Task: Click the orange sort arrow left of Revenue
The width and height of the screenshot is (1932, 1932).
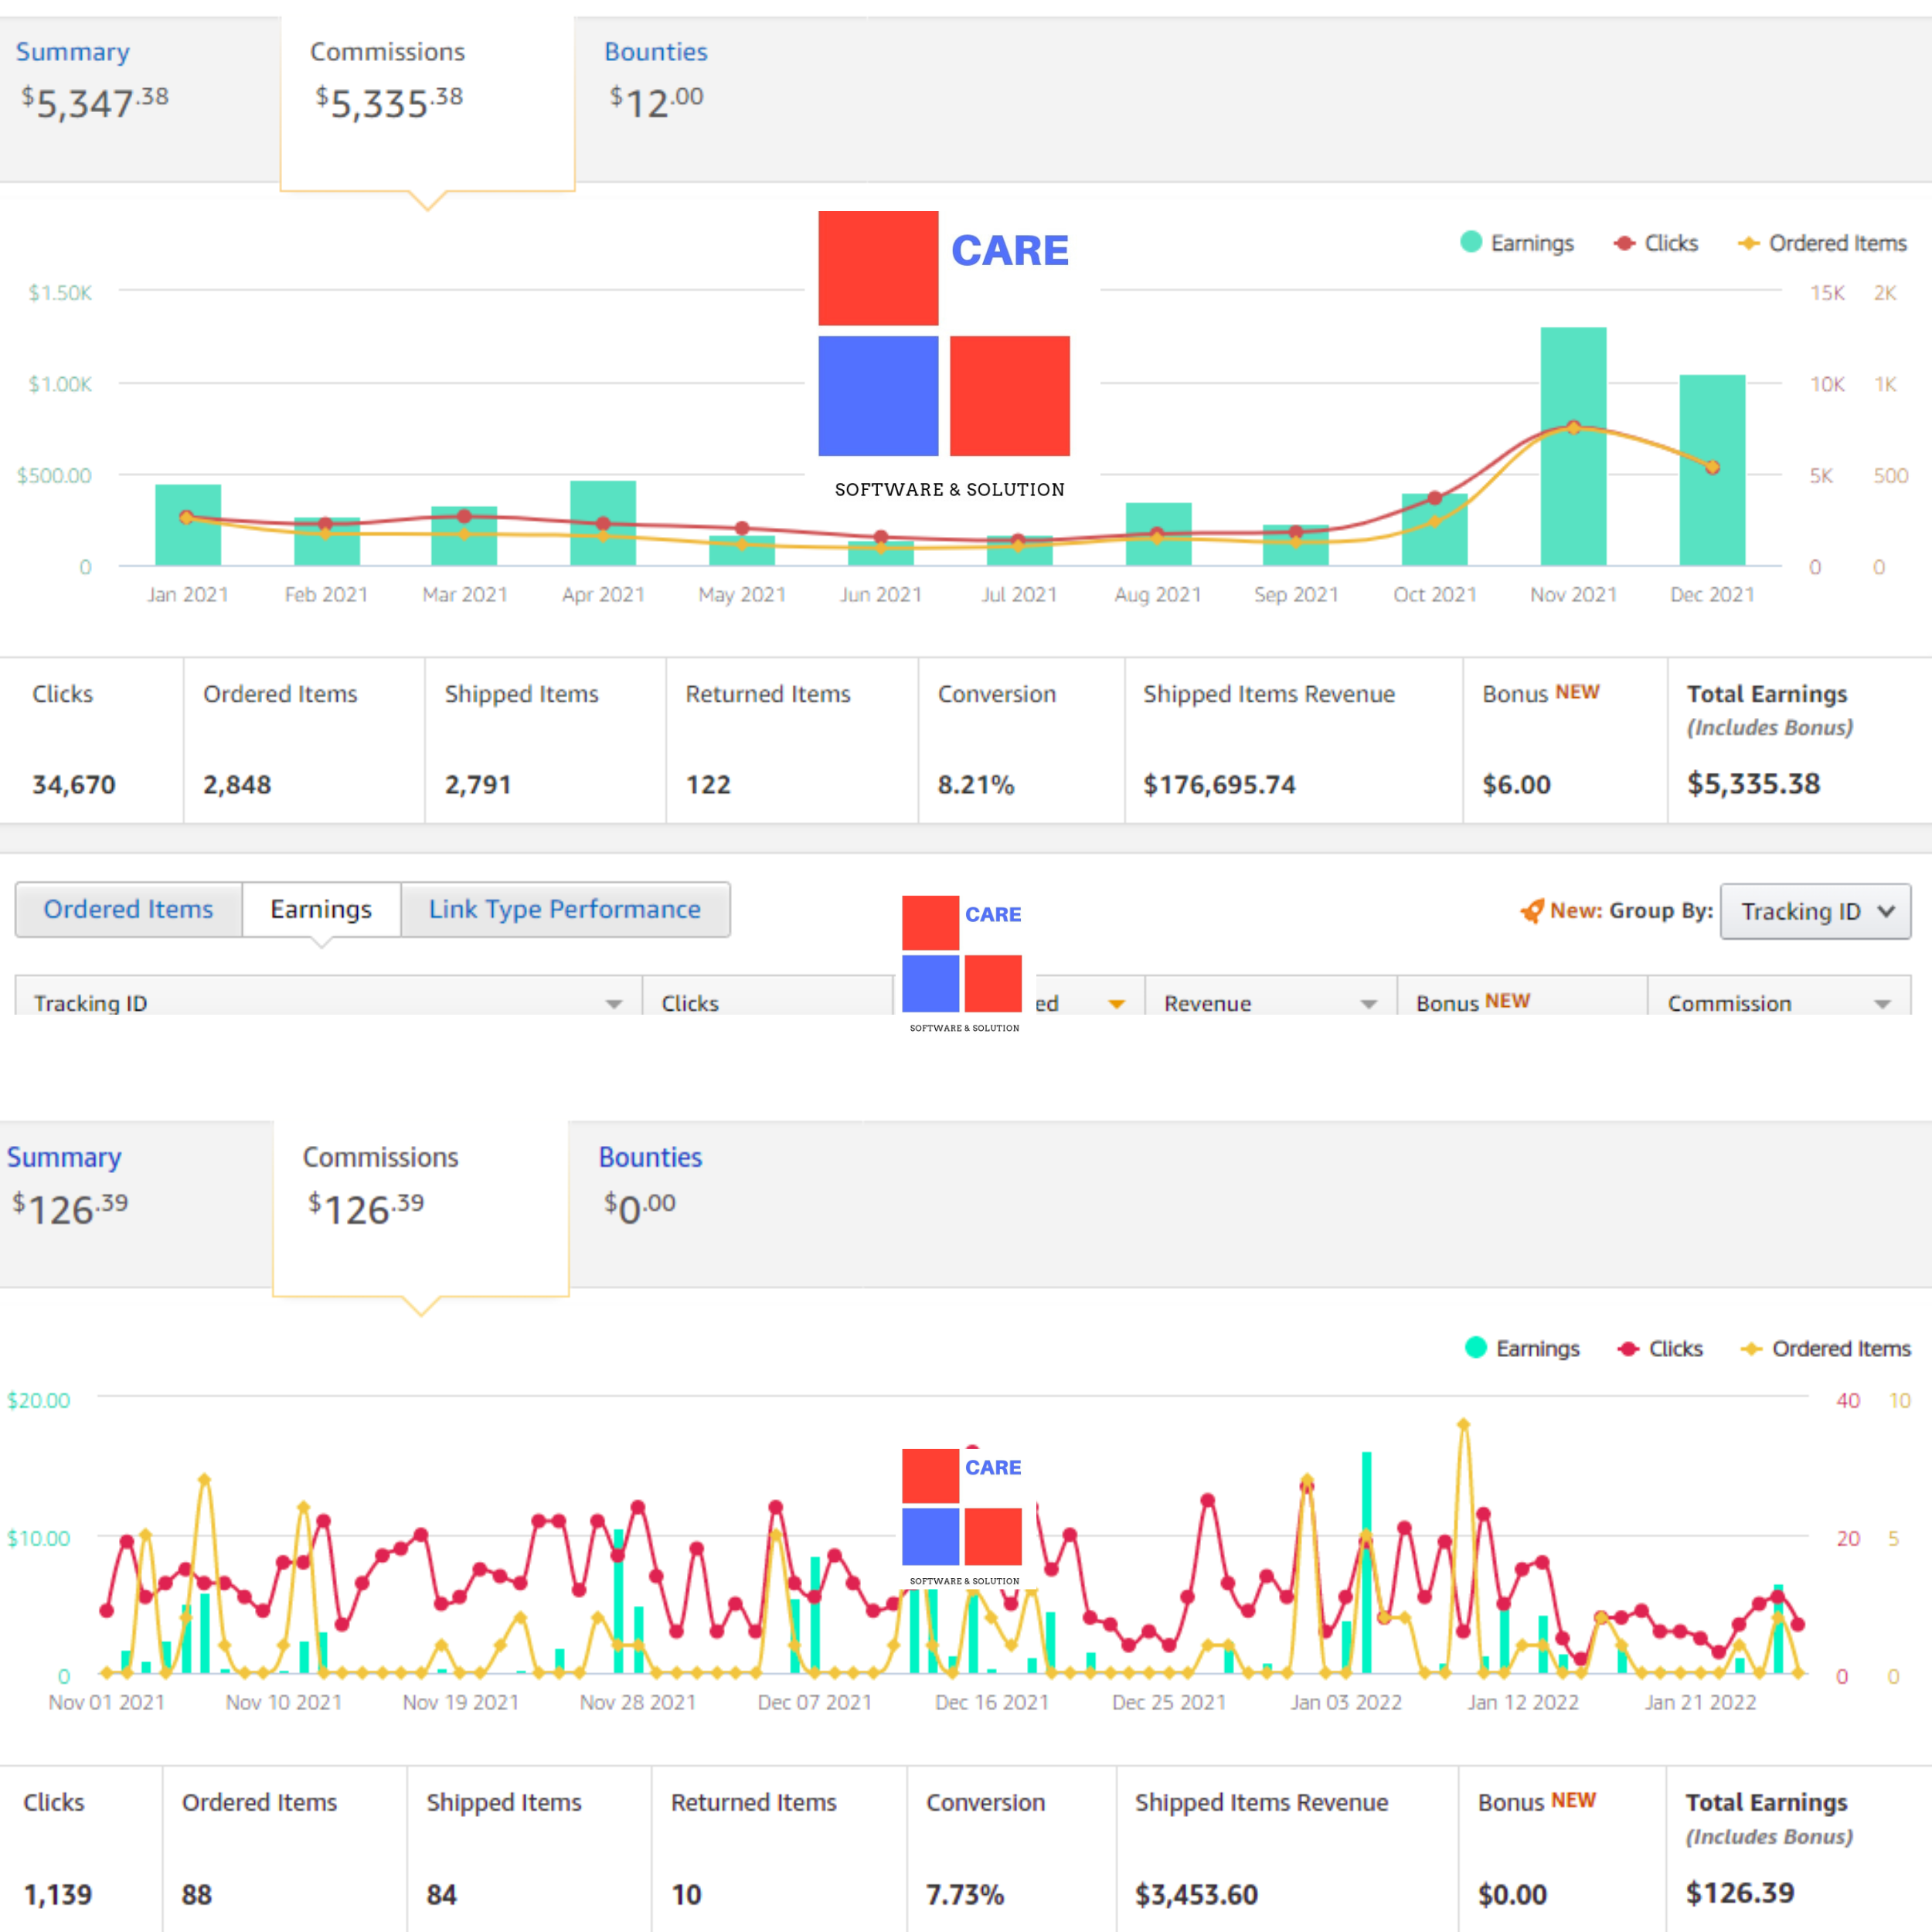Action: pos(1117,1004)
